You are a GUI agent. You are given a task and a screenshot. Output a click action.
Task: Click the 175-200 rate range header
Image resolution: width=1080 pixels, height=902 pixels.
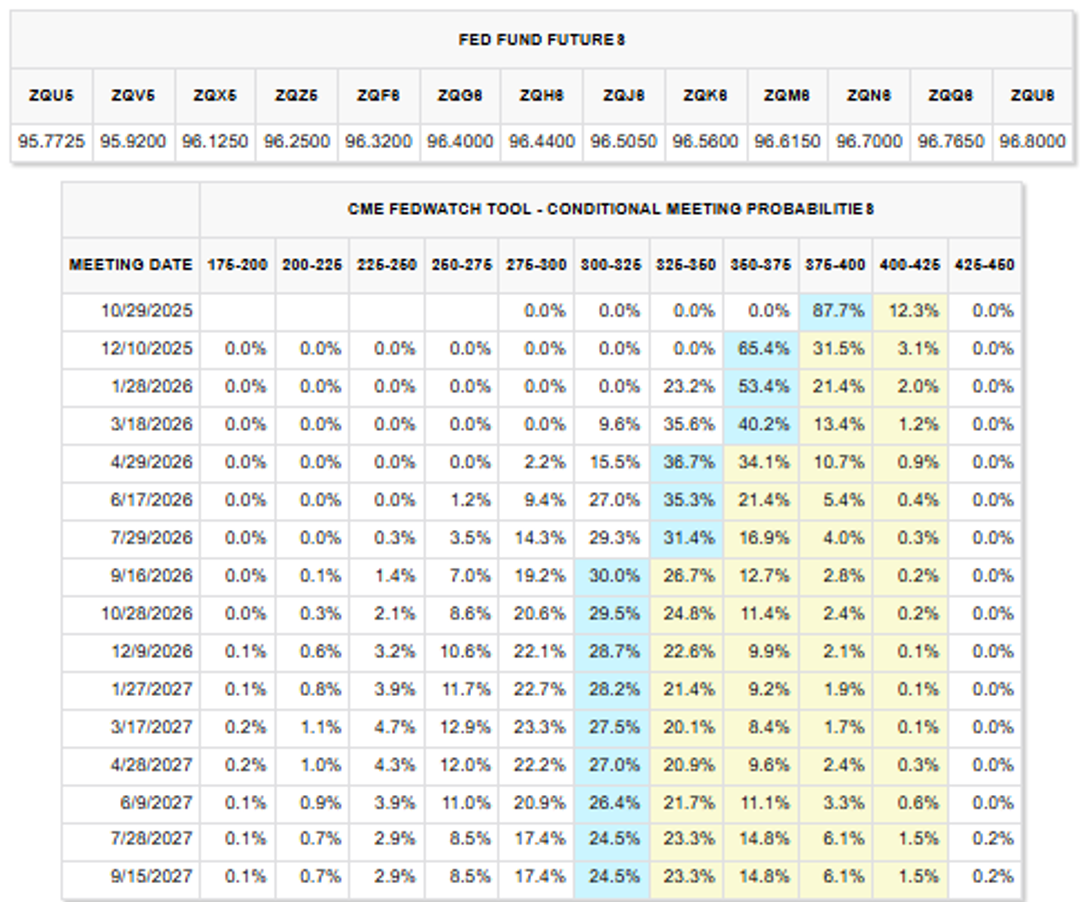[238, 265]
